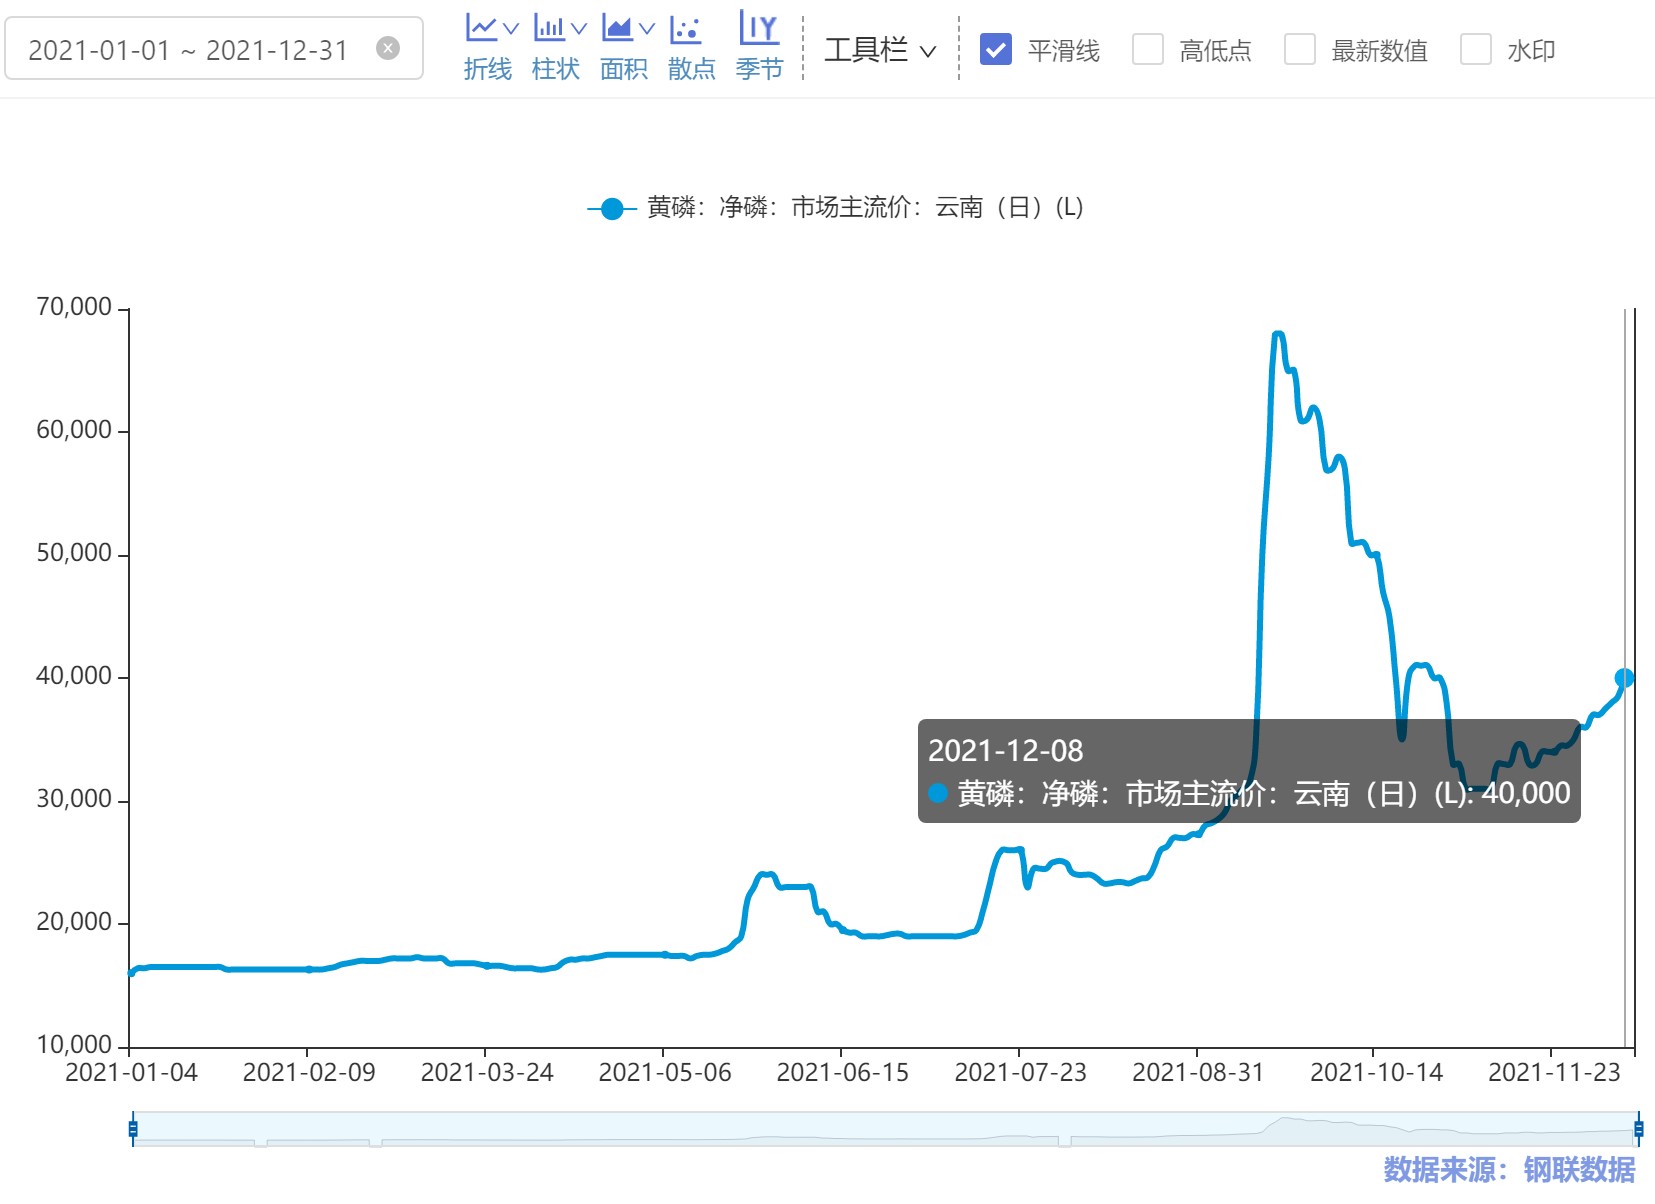
Task: Click the 2021-01-04 x-axis label
Action: (131, 1073)
